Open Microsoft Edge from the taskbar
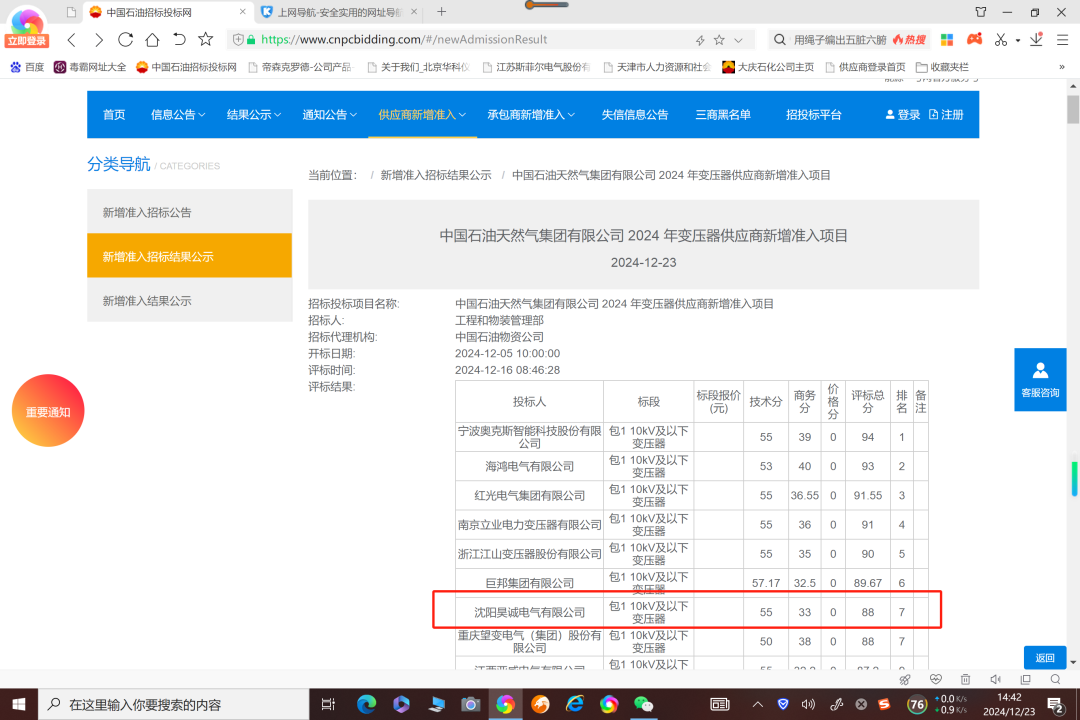Viewport: 1080px width, 720px height. [x=366, y=704]
